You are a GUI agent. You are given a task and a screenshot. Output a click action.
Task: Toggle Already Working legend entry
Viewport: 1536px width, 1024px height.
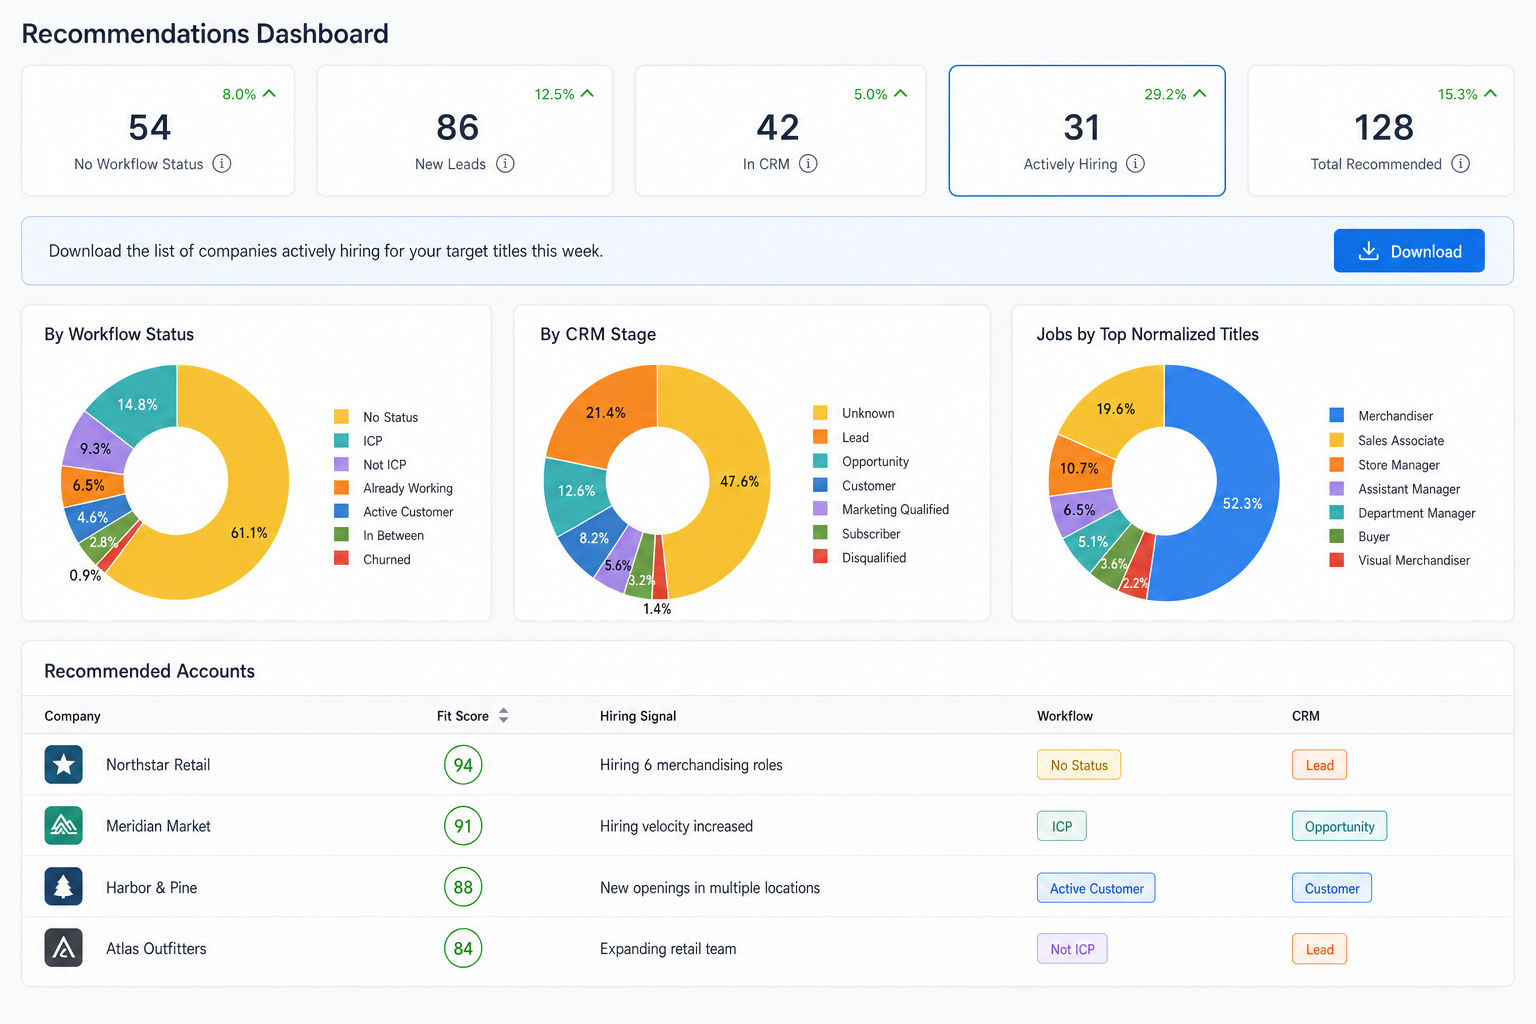[x=393, y=488]
